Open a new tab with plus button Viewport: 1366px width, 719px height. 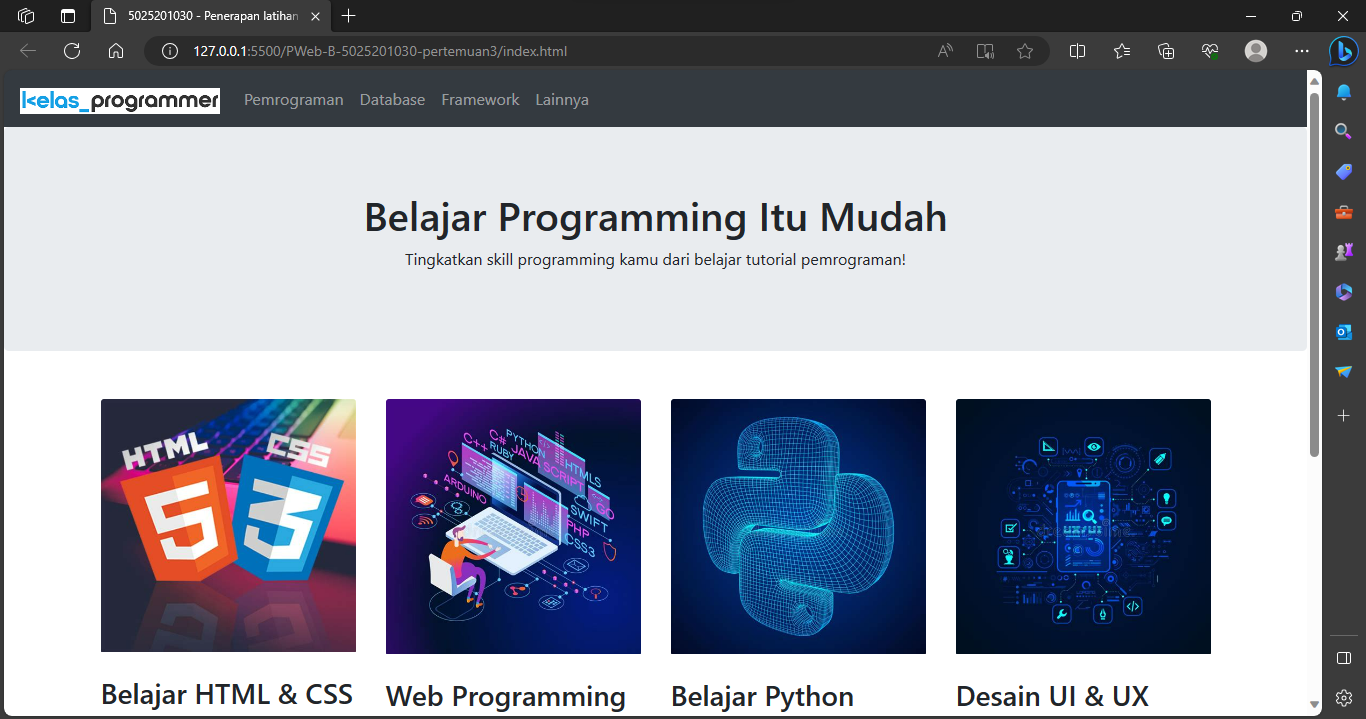[x=348, y=16]
